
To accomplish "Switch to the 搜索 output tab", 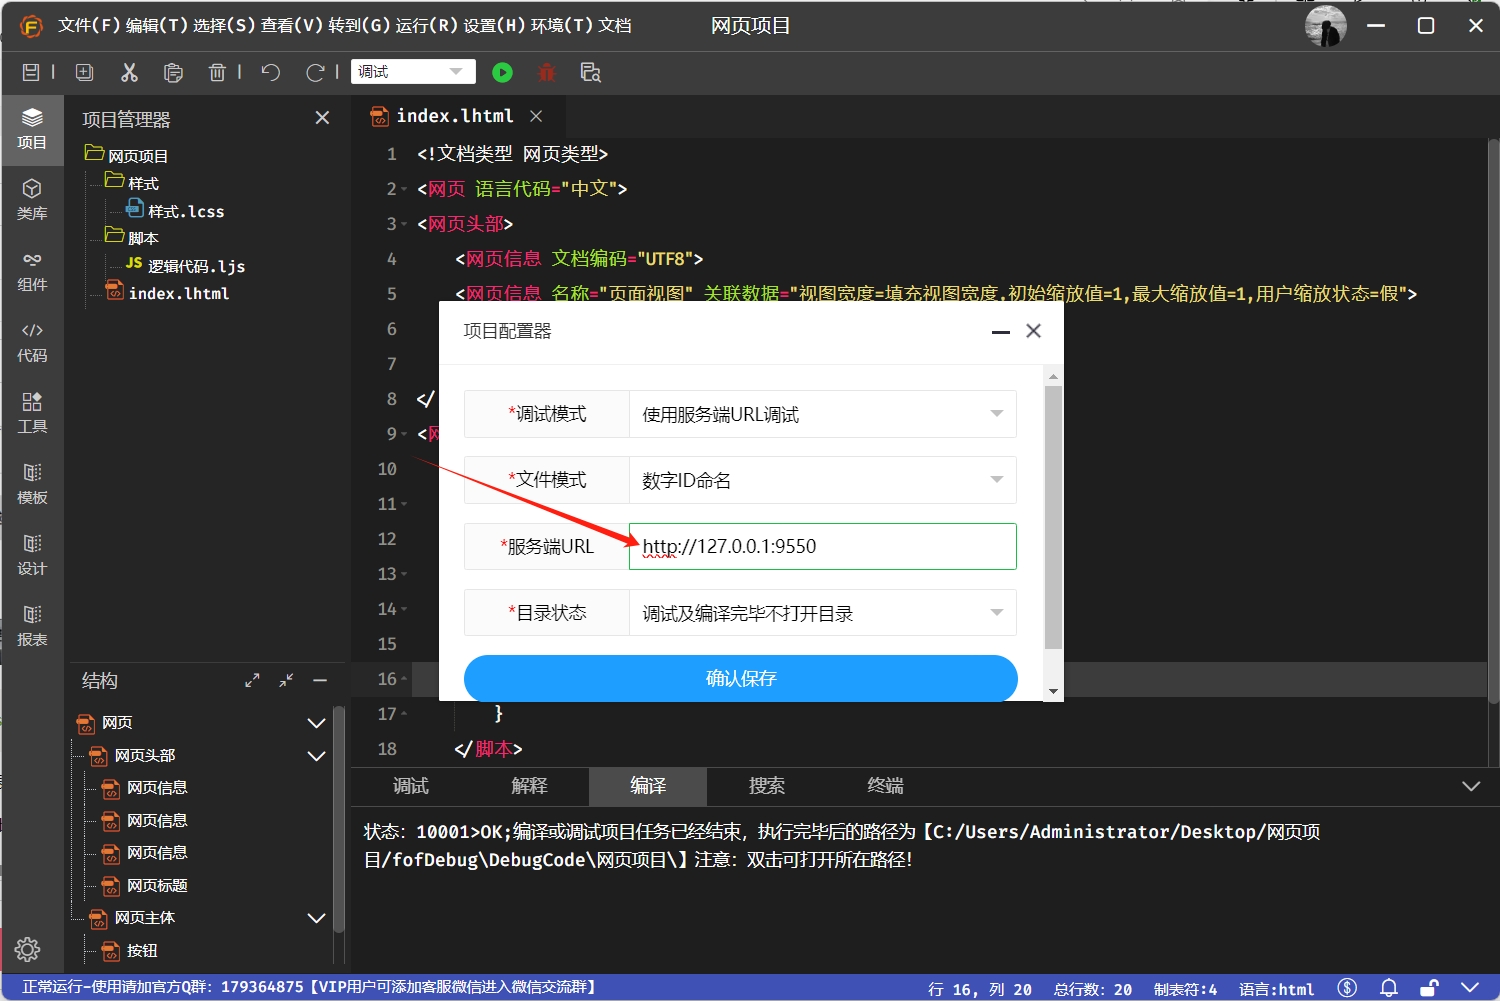I will [x=767, y=786].
